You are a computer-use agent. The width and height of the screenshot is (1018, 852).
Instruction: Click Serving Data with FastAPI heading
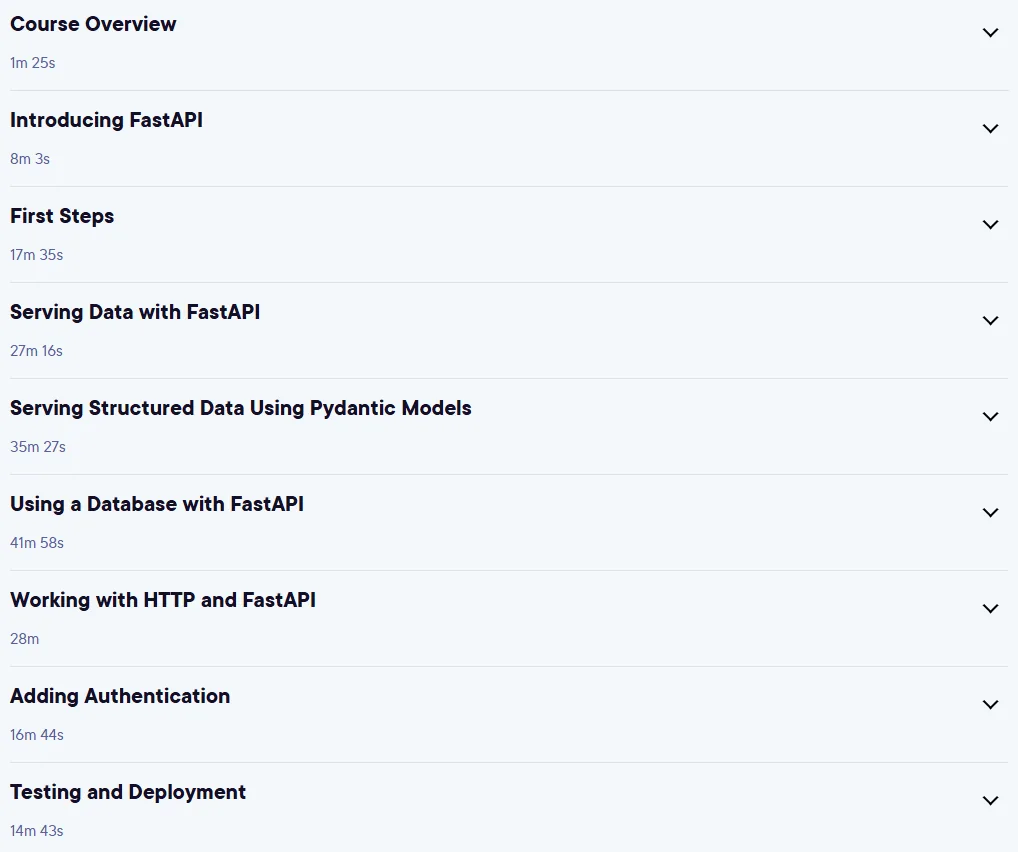(135, 312)
